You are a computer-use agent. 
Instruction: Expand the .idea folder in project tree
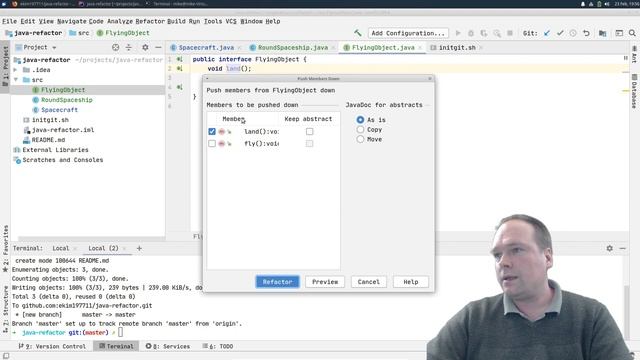coord(16,70)
